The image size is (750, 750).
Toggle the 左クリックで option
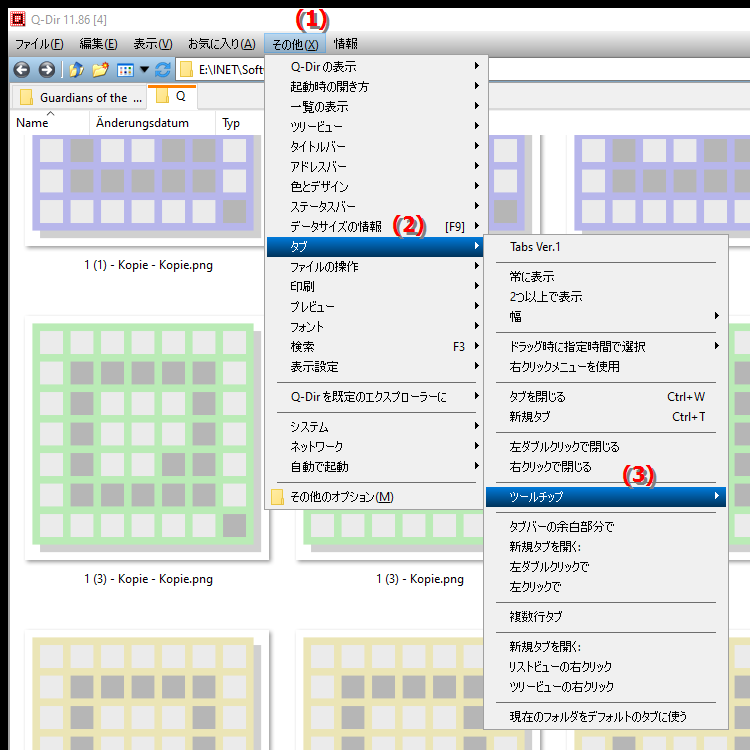[606, 587]
